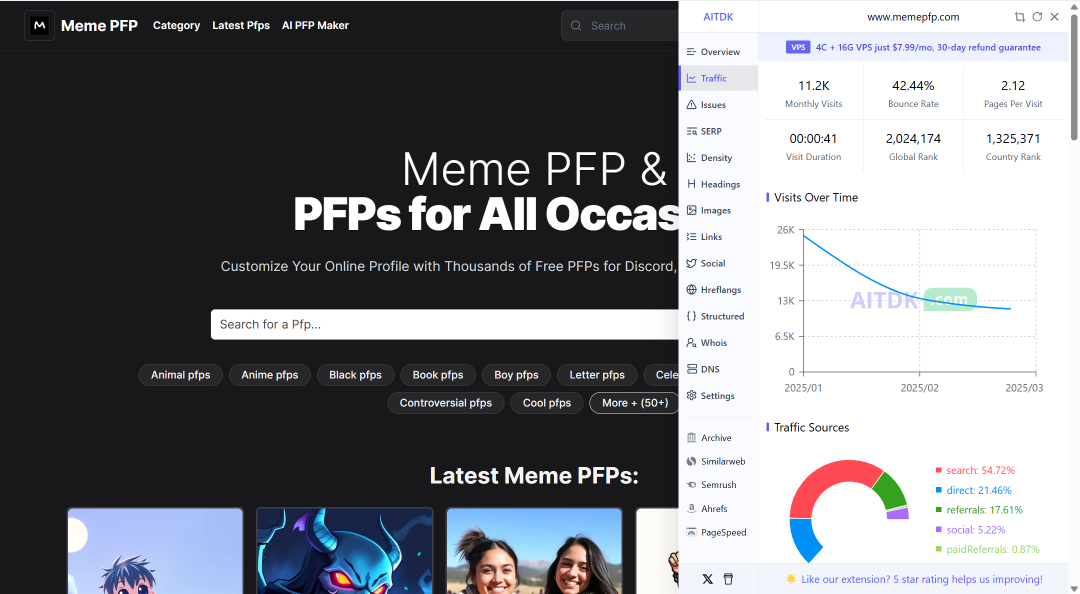Click the blue direct: 21.46% legend entry
The width and height of the screenshot is (1080, 594).
coord(973,491)
